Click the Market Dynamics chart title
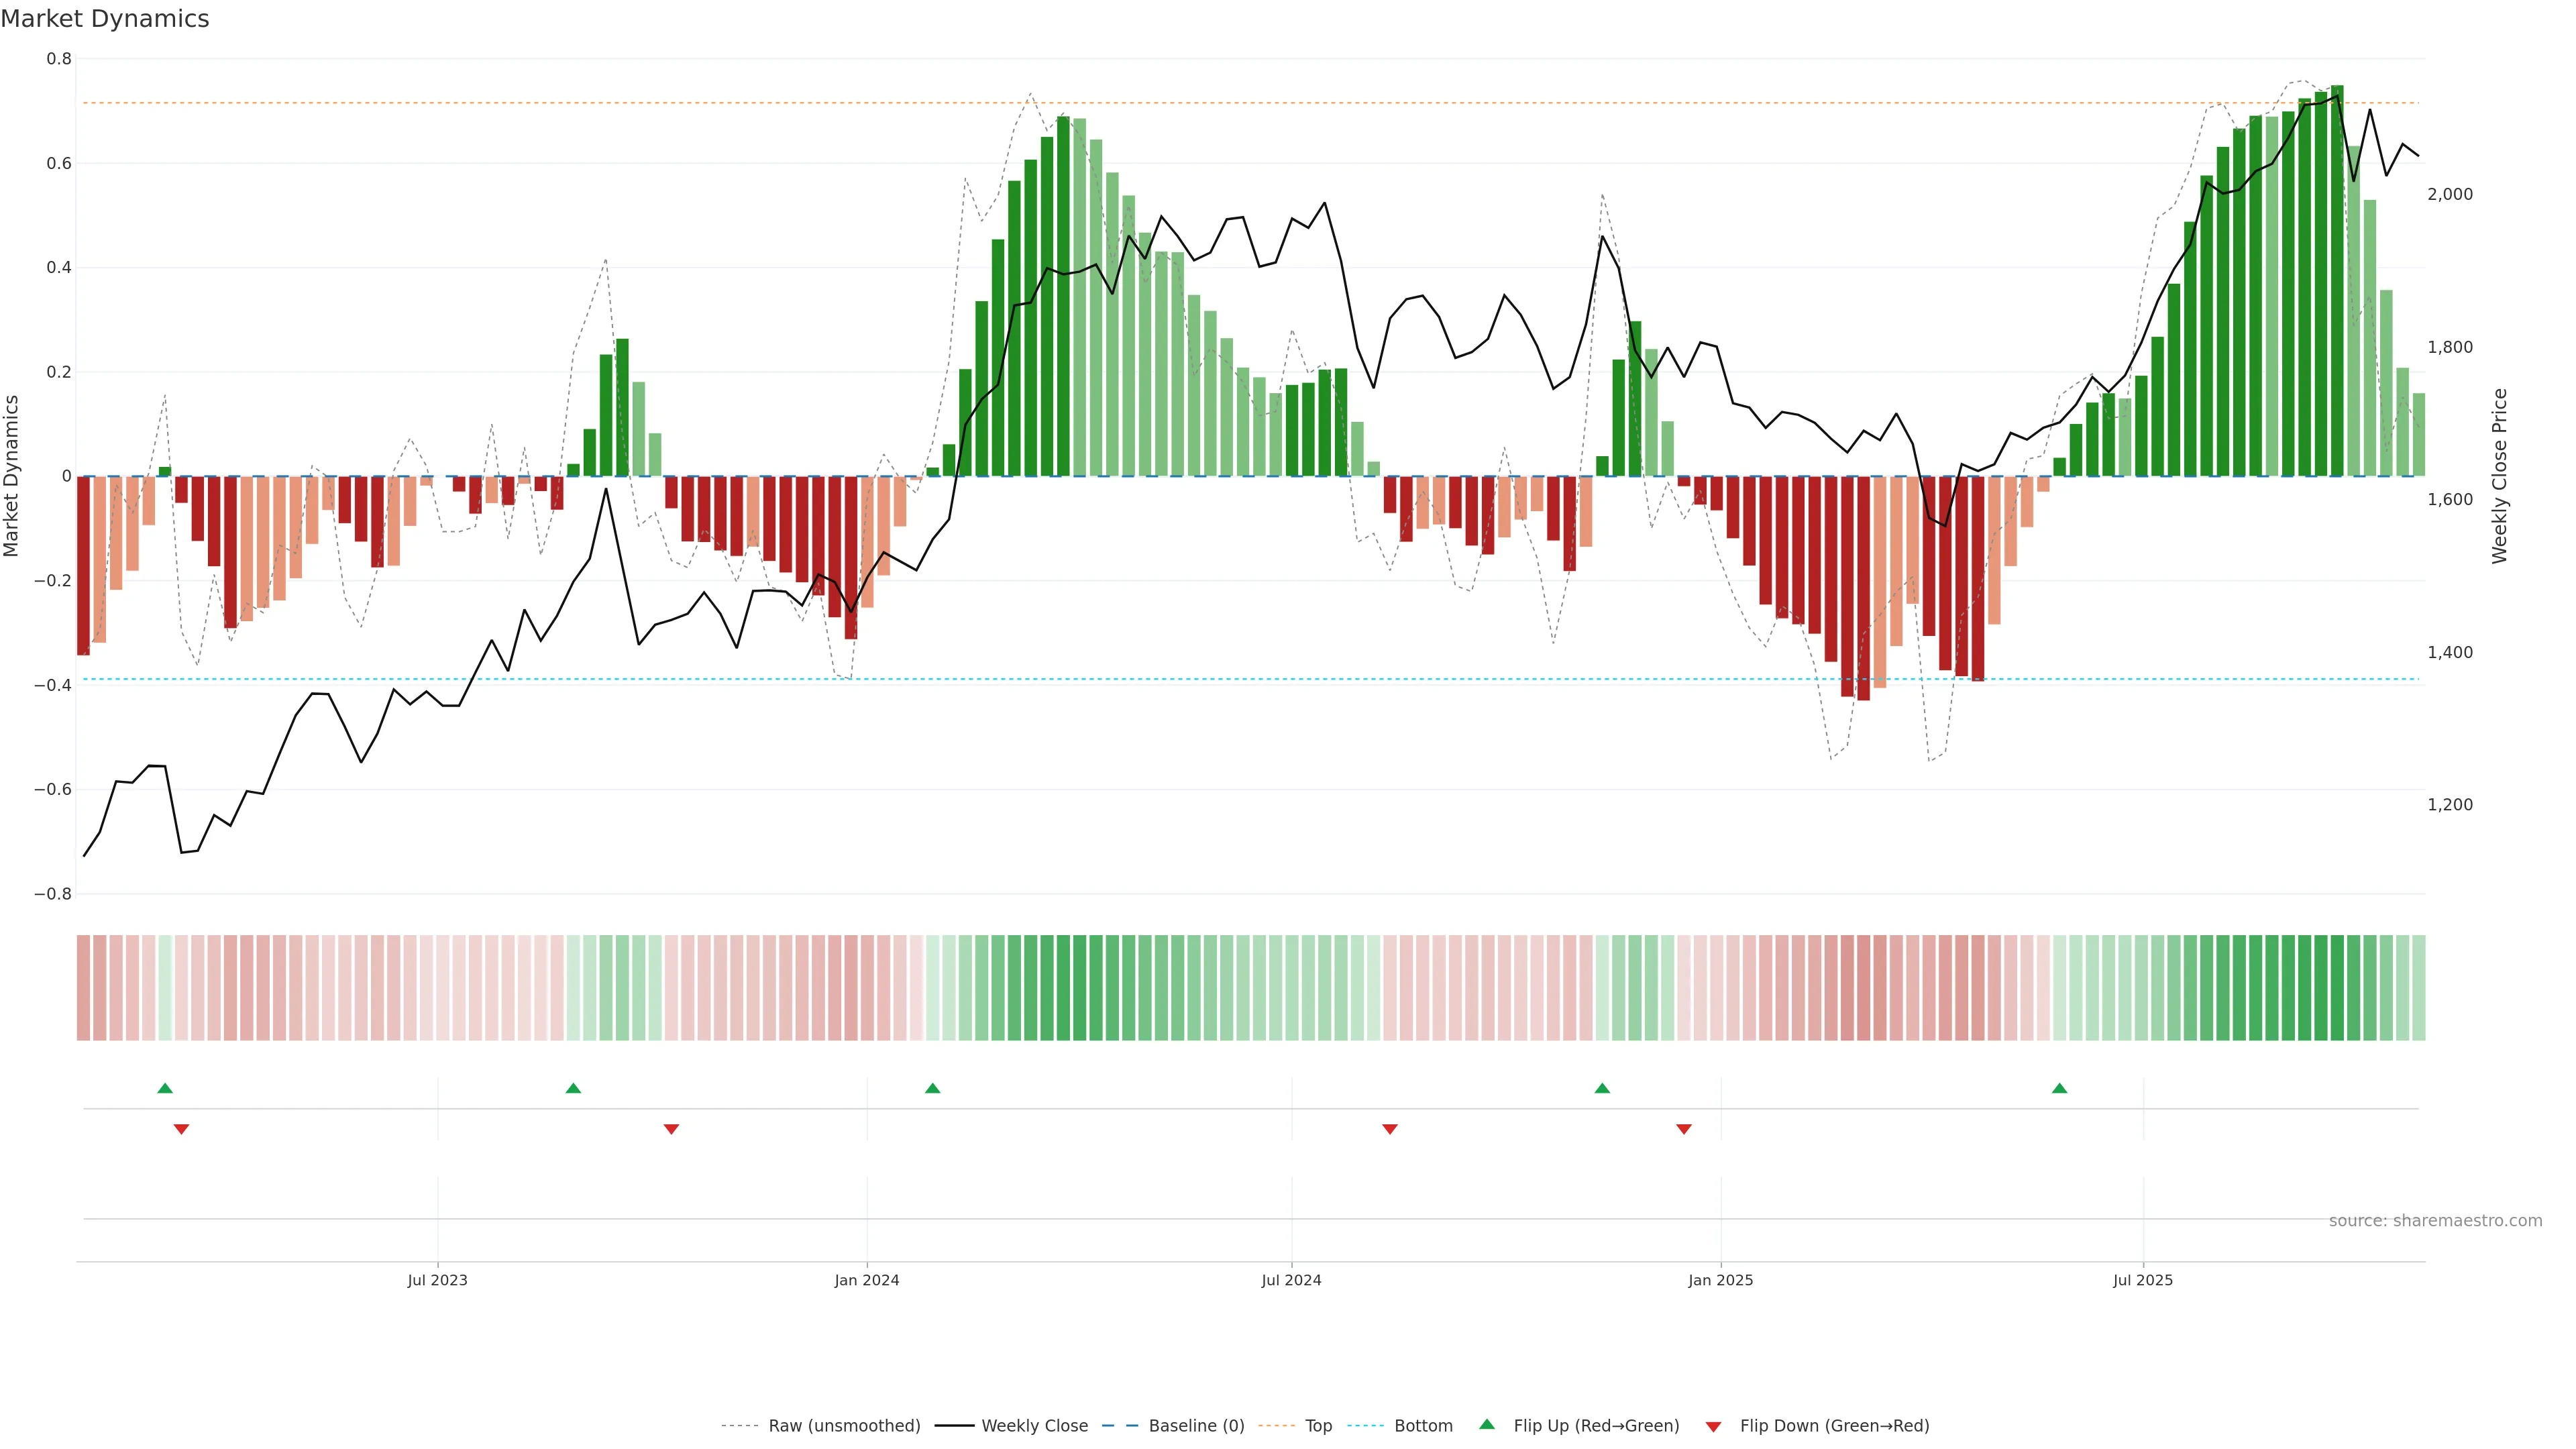Viewport: 2576px width, 1449px height. click(105, 19)
